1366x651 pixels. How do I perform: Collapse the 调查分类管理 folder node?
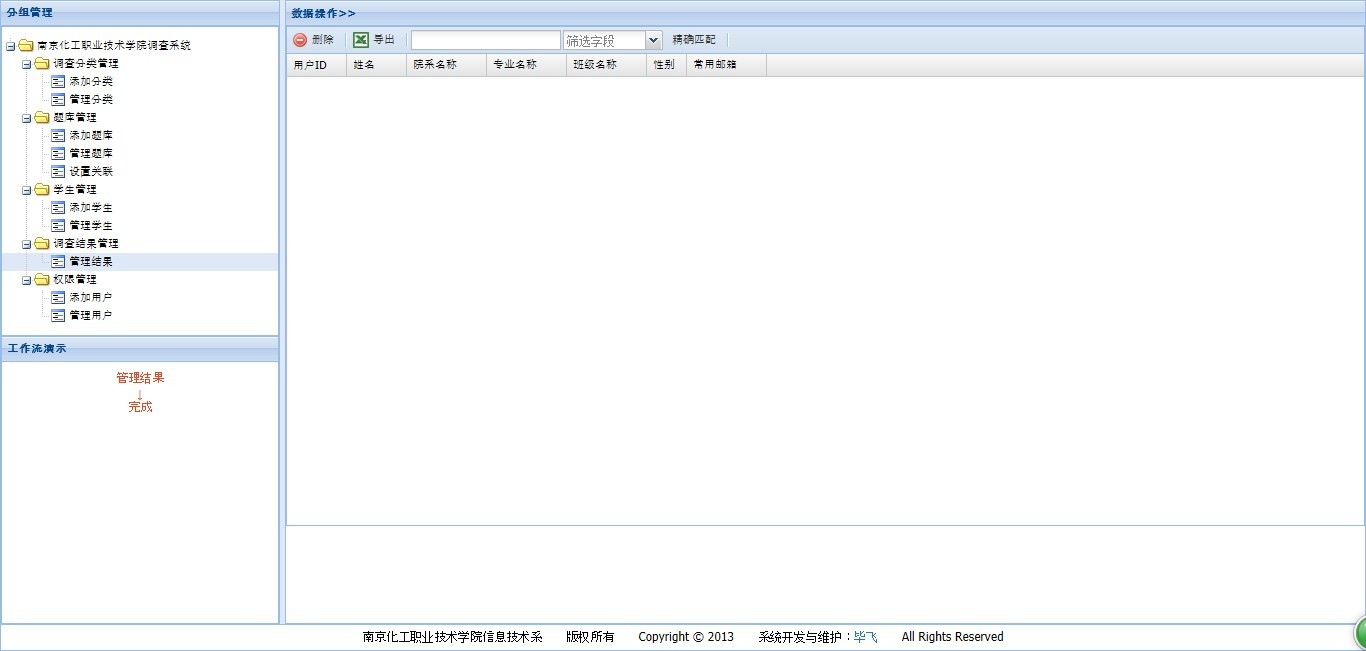pyautogui.click(x=27, y=64)
